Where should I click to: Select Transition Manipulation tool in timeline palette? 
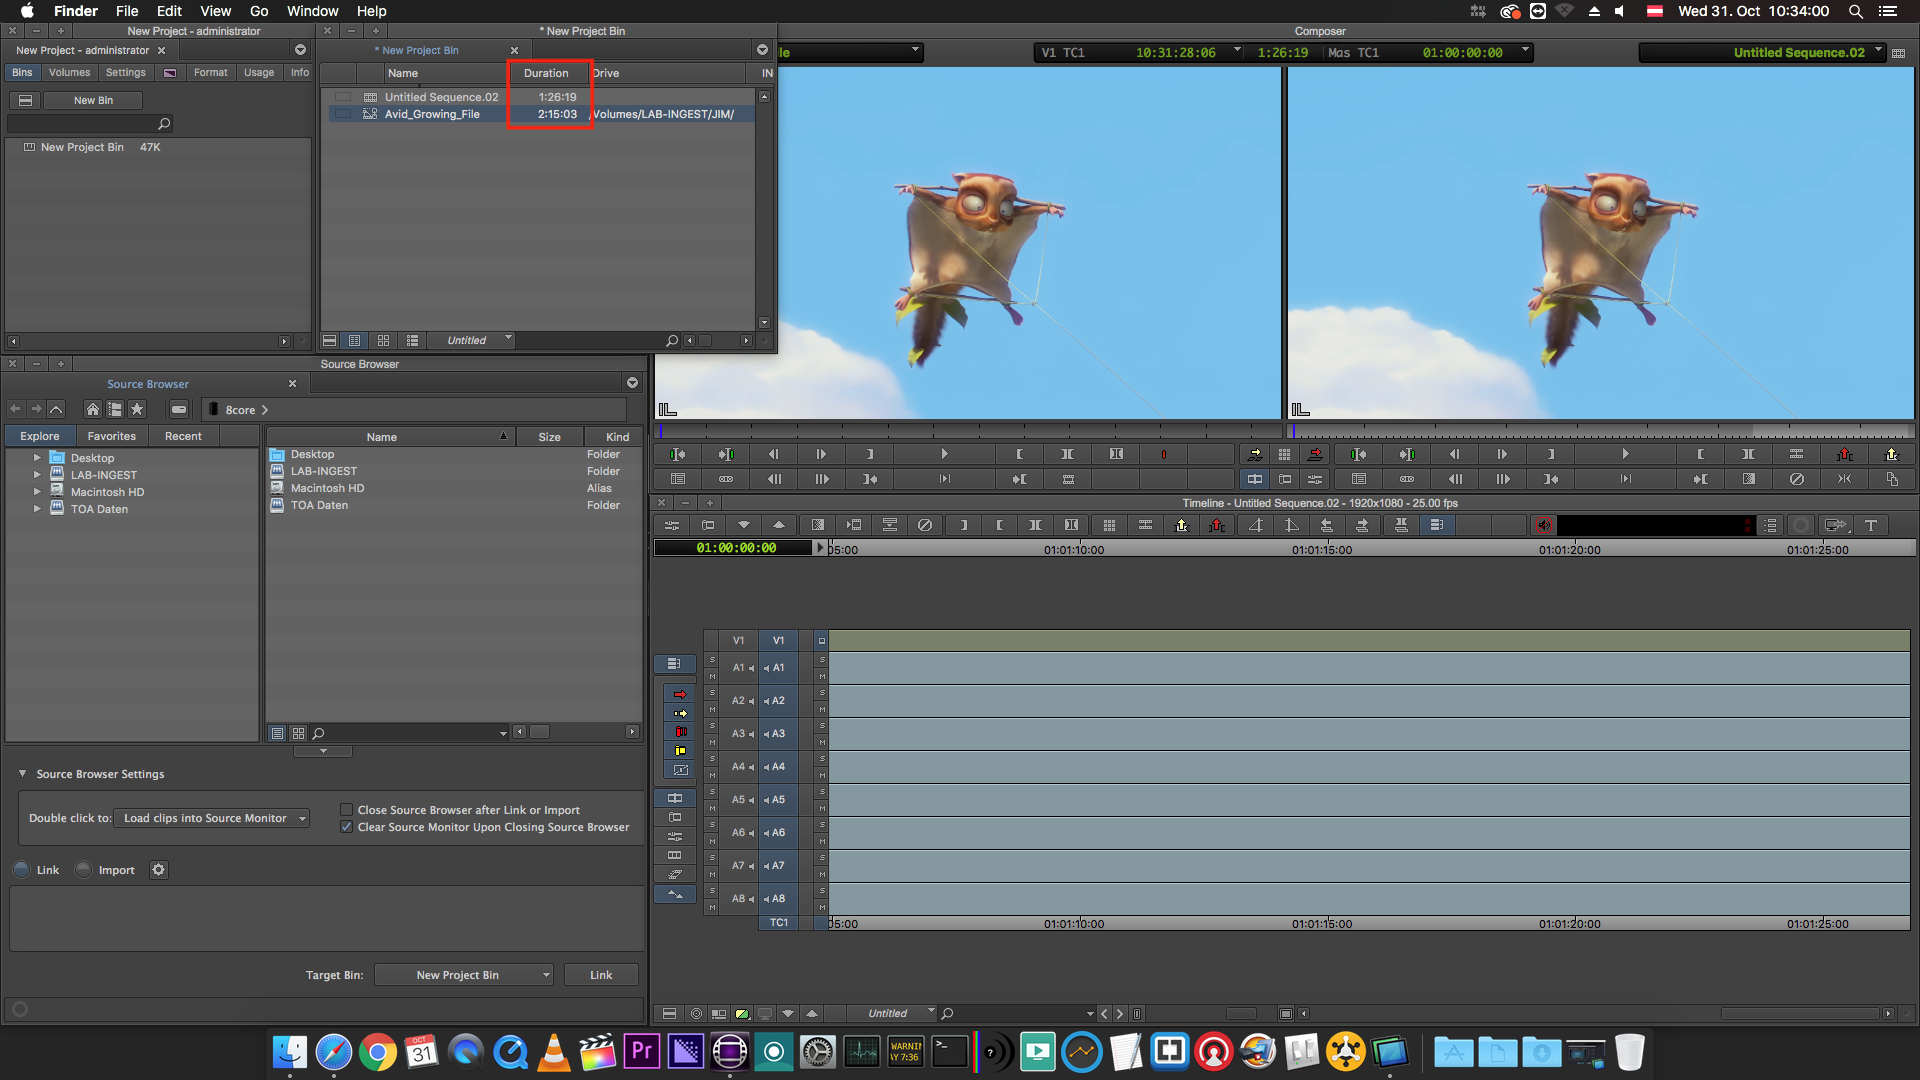(680, 770)
